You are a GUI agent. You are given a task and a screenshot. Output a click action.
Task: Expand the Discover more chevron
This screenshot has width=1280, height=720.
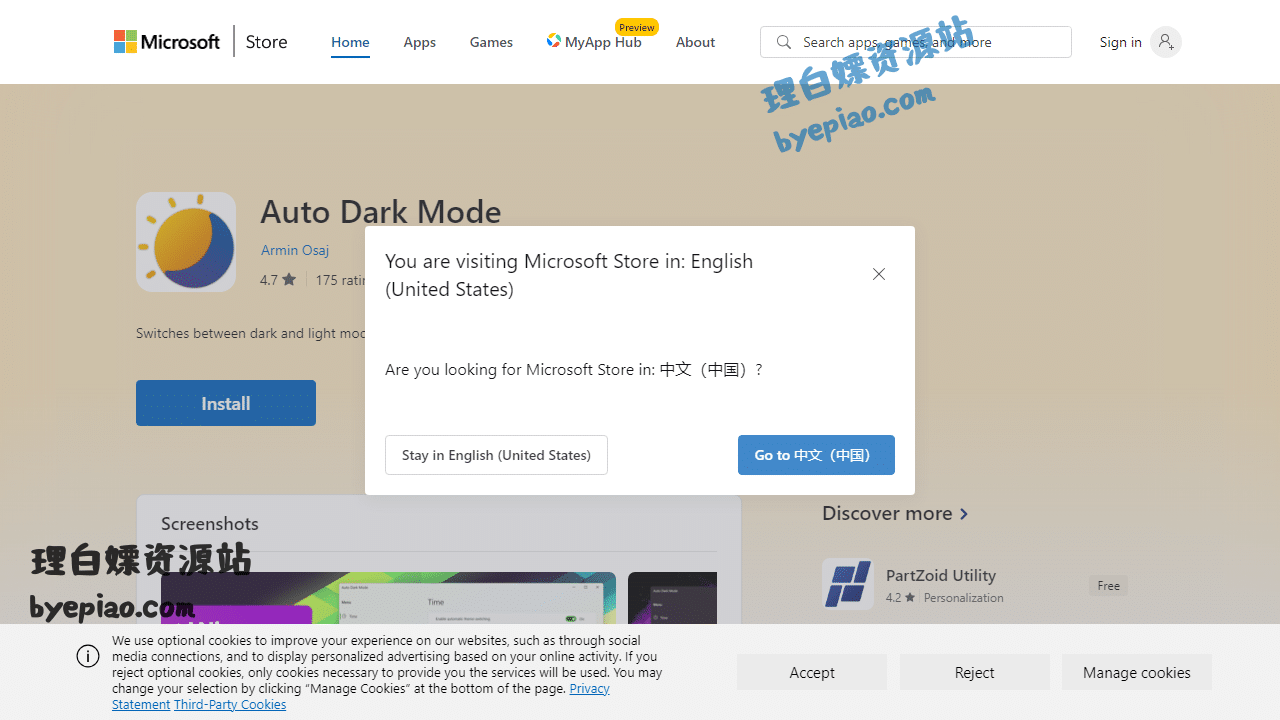click(x=964, y=514)
